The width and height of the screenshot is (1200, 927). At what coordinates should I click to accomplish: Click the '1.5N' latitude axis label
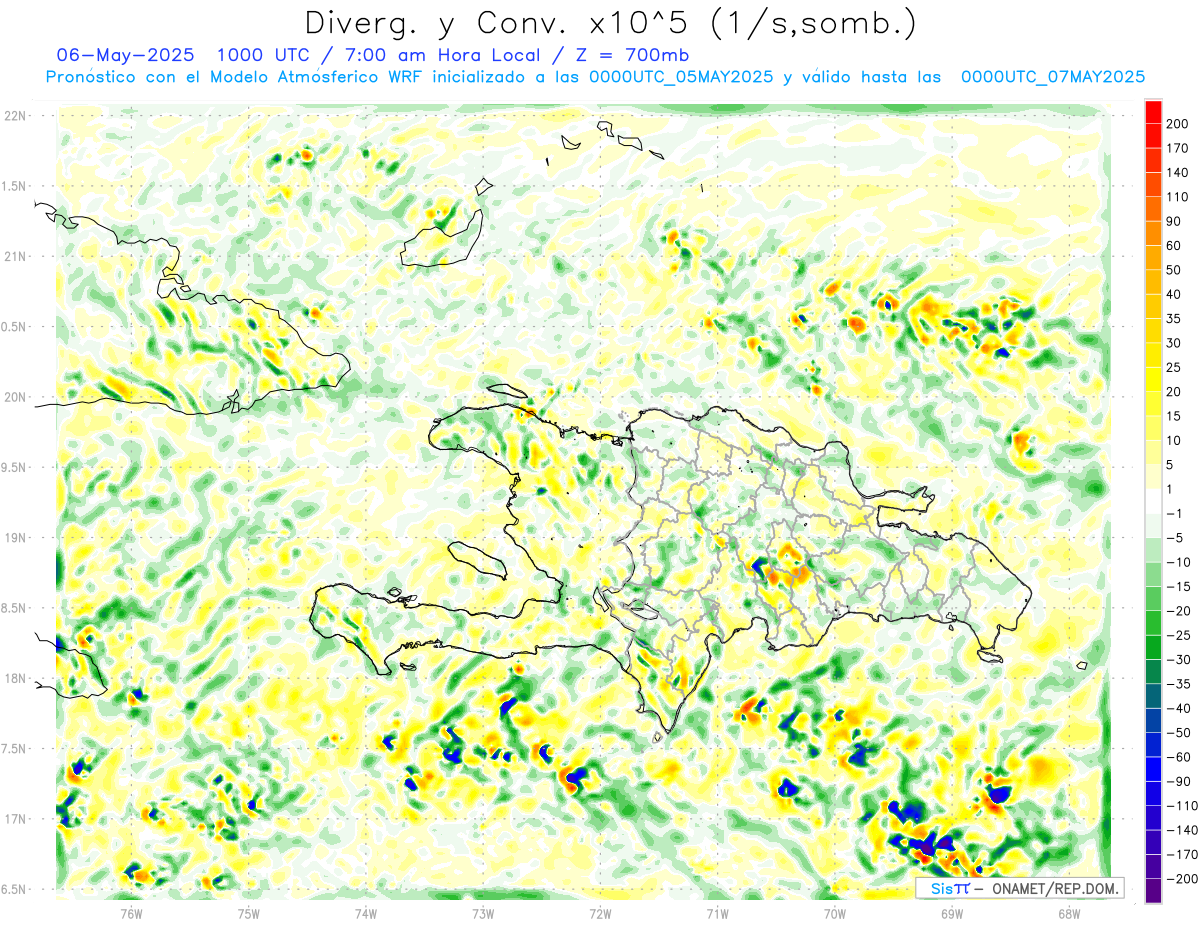pos(14,186)
